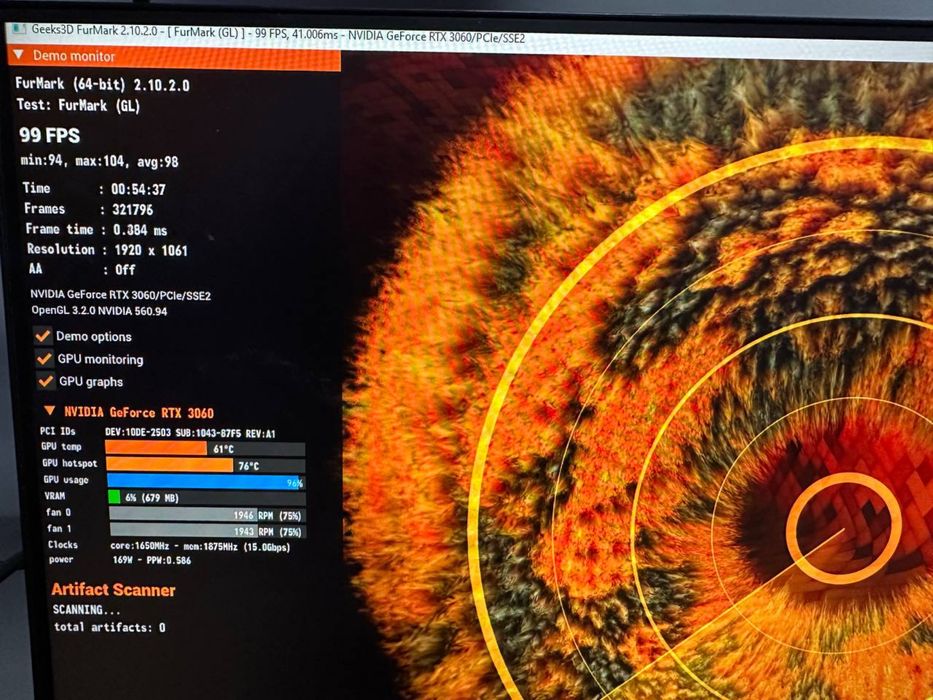The width and height of the screenshot is (933, 700).
Task: Click the fan 1 1943 RPM bar
Action: [x=208, y=530]
